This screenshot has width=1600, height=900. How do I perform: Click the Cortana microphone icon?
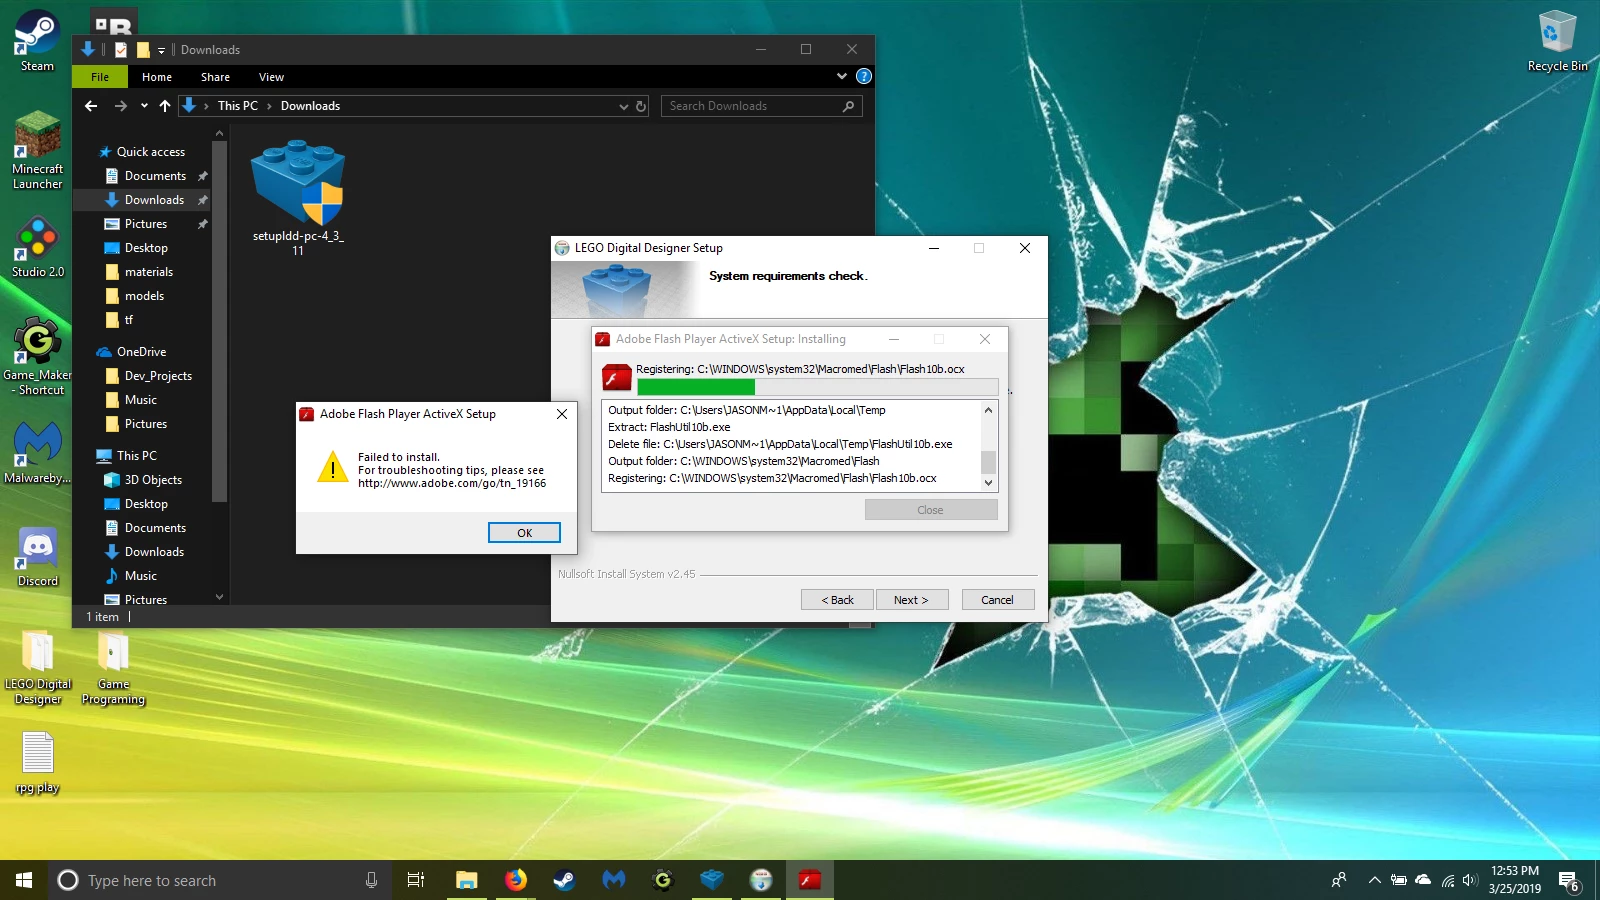coord(371,880)
